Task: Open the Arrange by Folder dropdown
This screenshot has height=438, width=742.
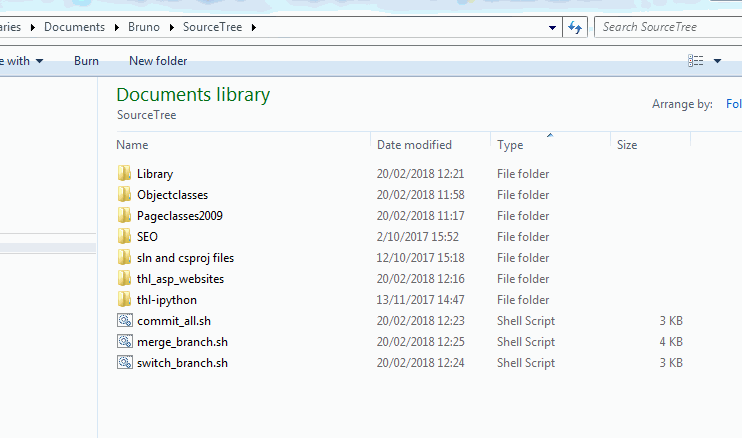Action: (x=733, y=104)
